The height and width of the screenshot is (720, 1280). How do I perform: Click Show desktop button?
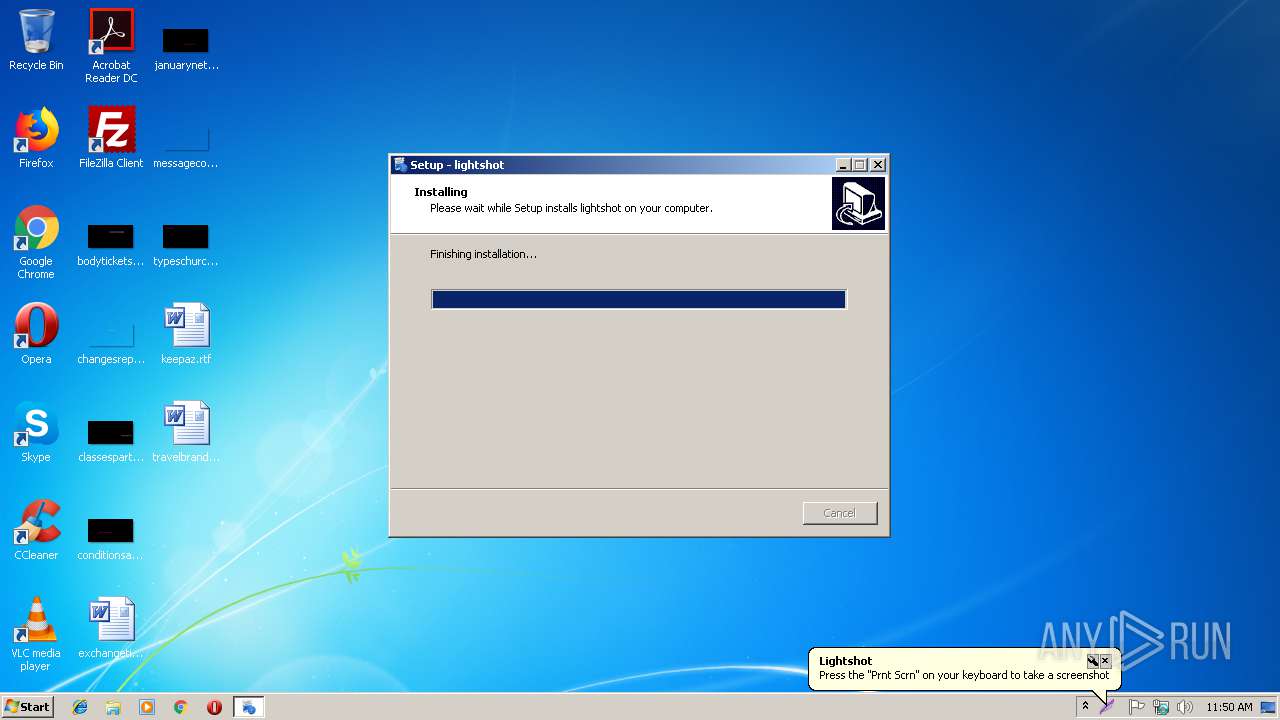click(1269, 707)
